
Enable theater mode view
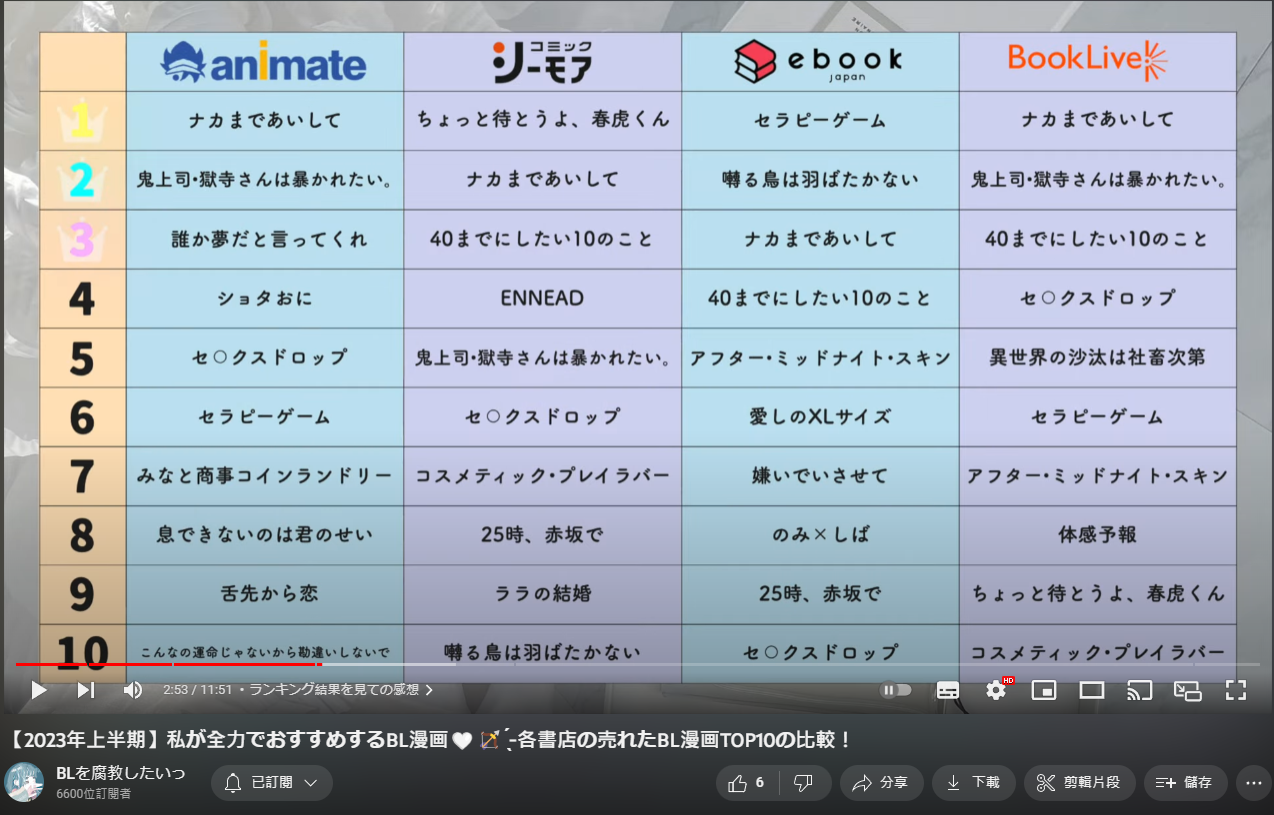pos(1092,690)
